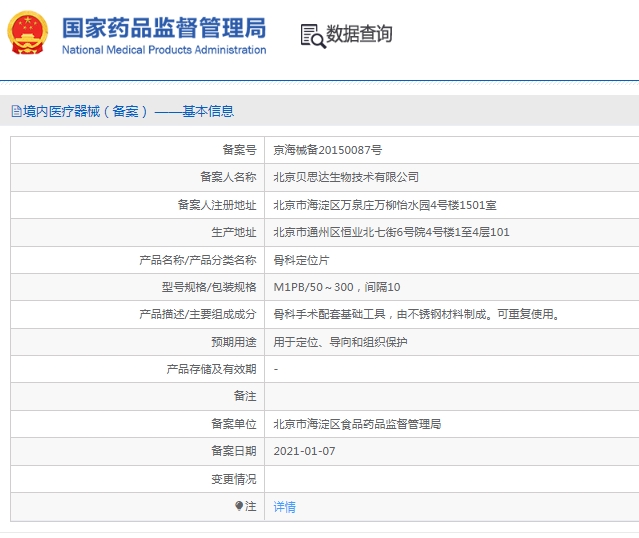The height and width of the screenshot is (538, 639).
Task: Select the 备案人名称 label
Action: click(x=228, y=177)
